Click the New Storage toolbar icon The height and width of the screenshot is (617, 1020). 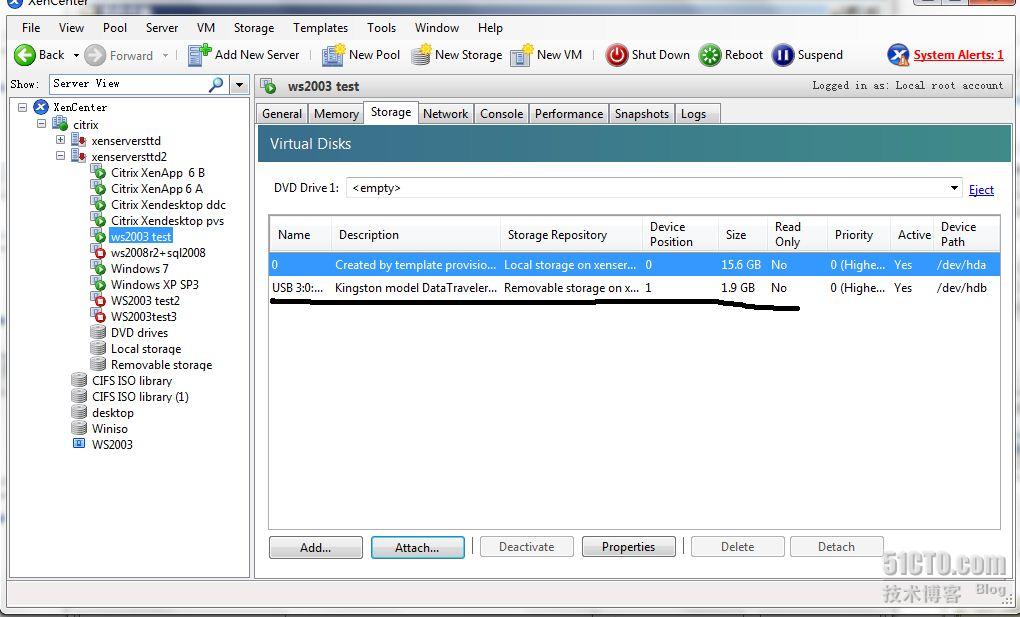point(421,55)
